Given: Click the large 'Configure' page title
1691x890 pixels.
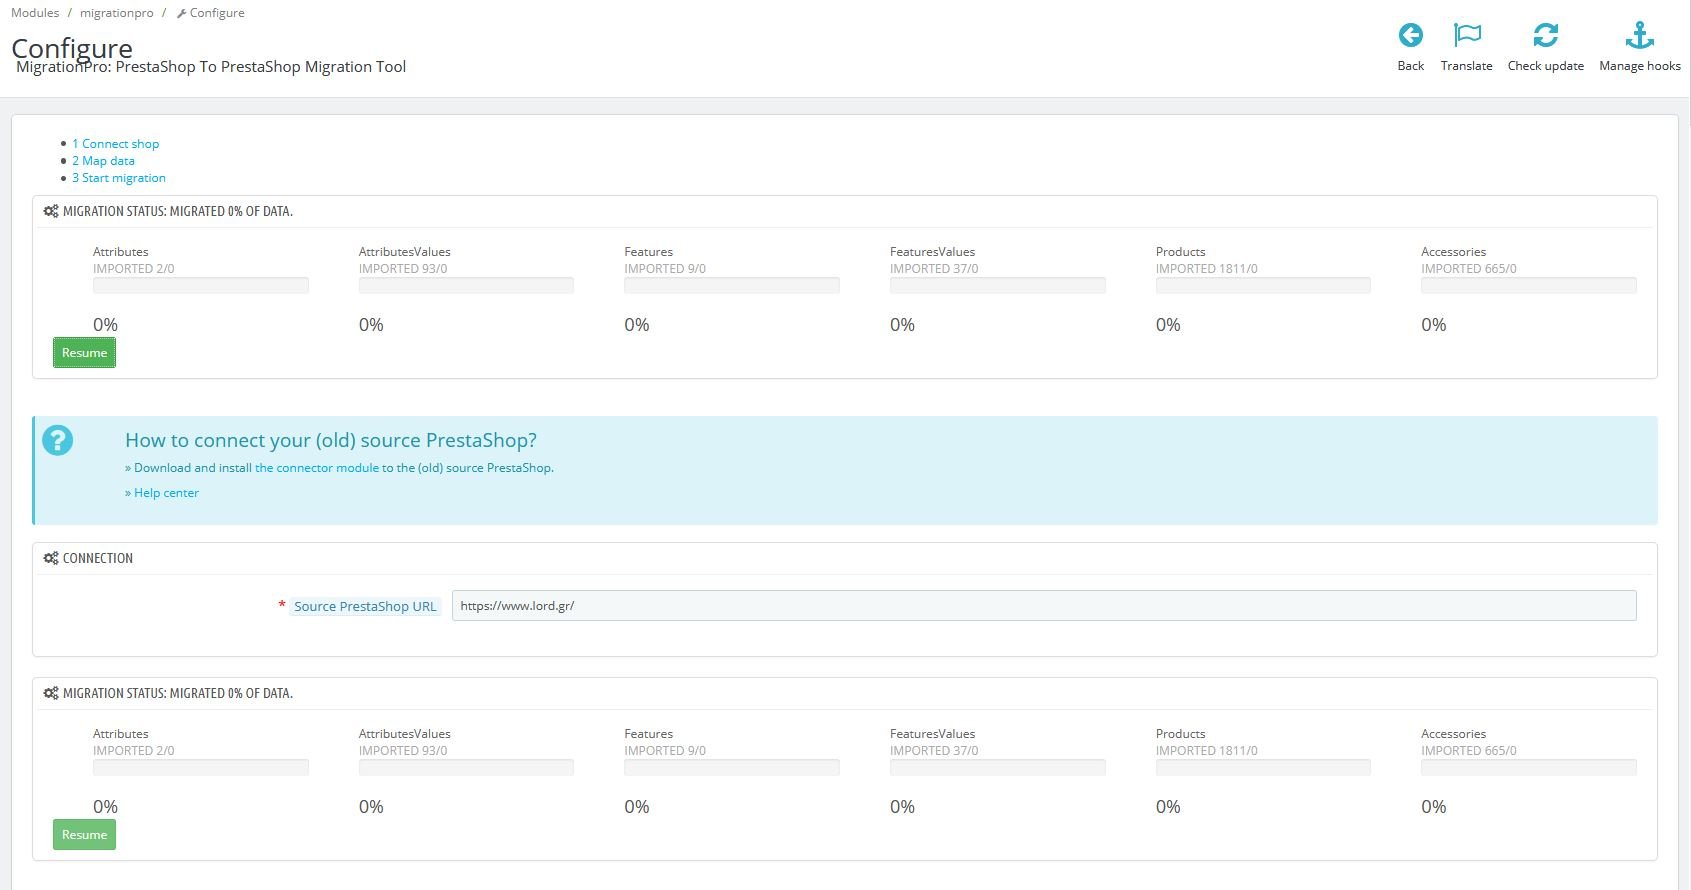Looking at the screenshot, I should [72, 47].
